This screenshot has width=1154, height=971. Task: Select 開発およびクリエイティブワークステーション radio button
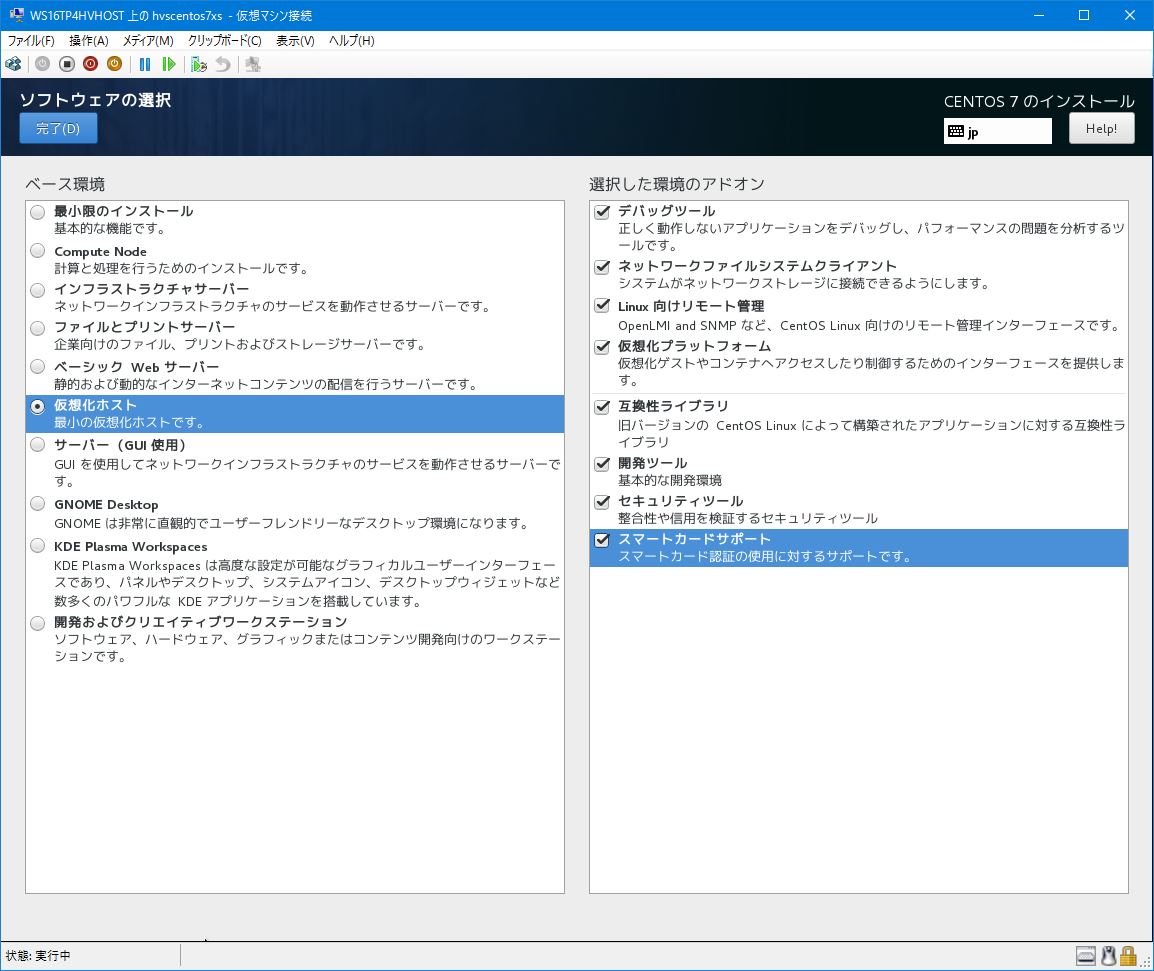tap(38, 624)
